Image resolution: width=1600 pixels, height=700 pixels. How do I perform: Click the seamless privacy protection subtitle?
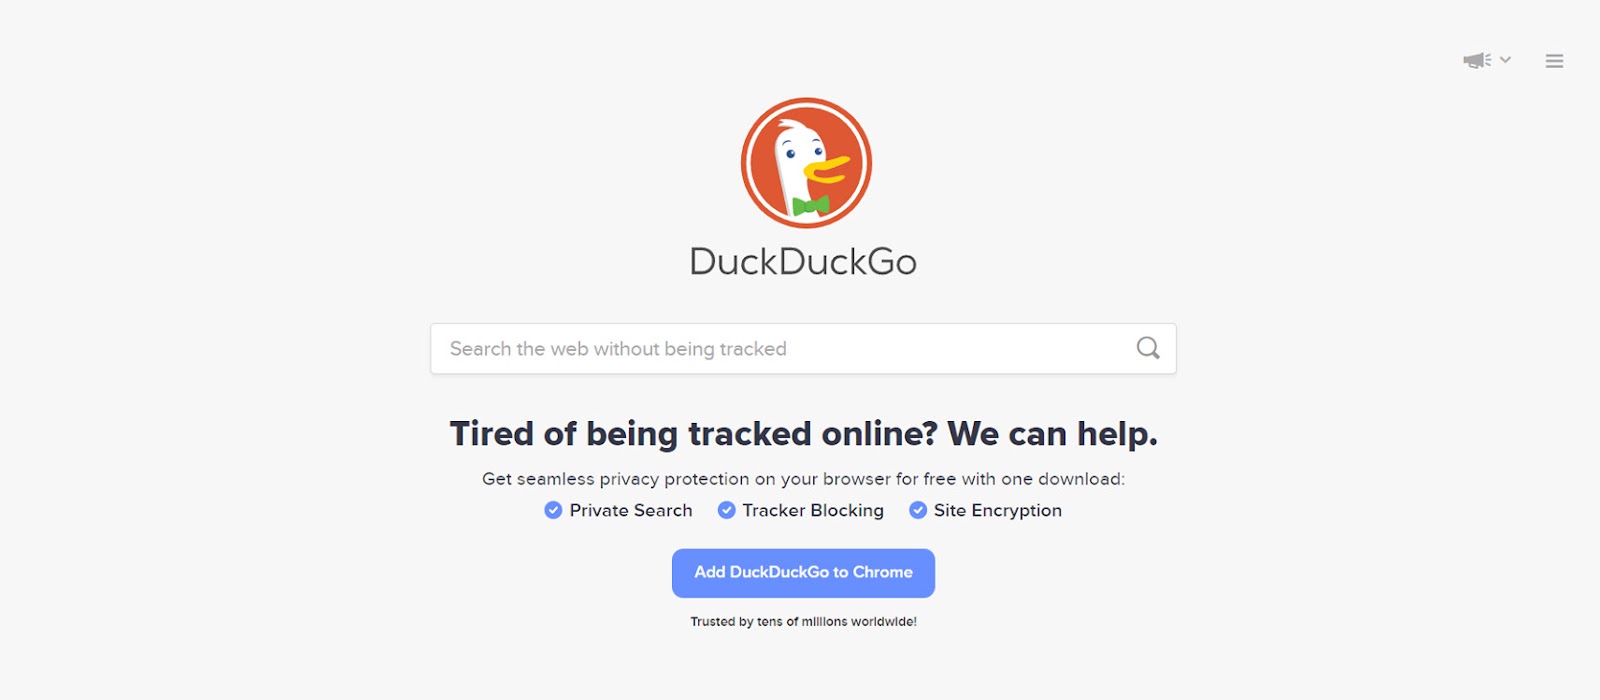pyautogui.click(x=803, y=479)
